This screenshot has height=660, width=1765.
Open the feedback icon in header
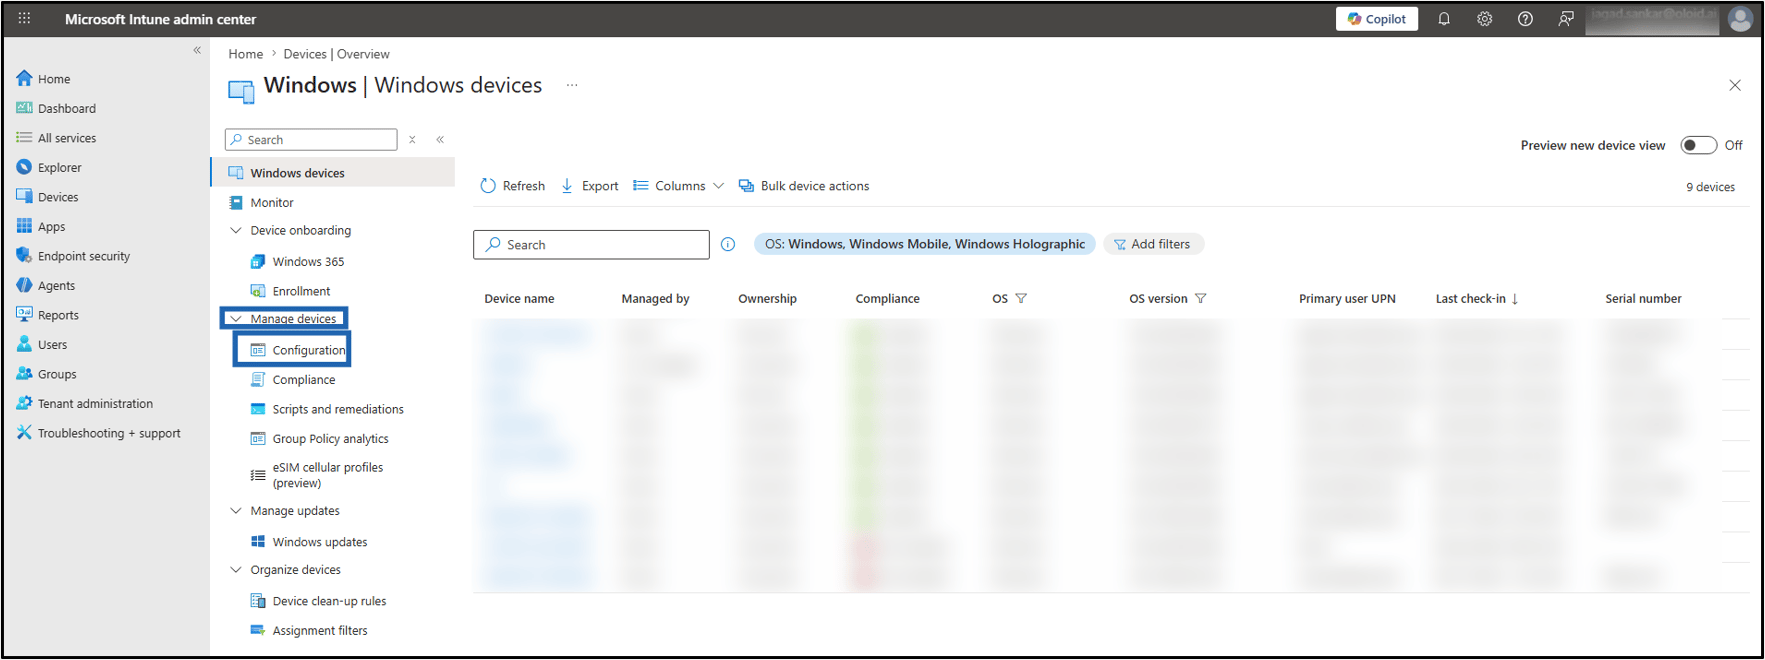(x=1566, y=19)
